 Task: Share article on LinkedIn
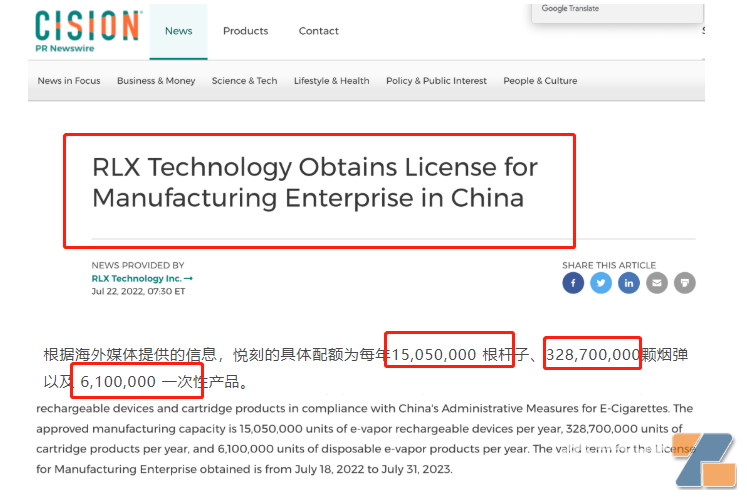[629, 283]
